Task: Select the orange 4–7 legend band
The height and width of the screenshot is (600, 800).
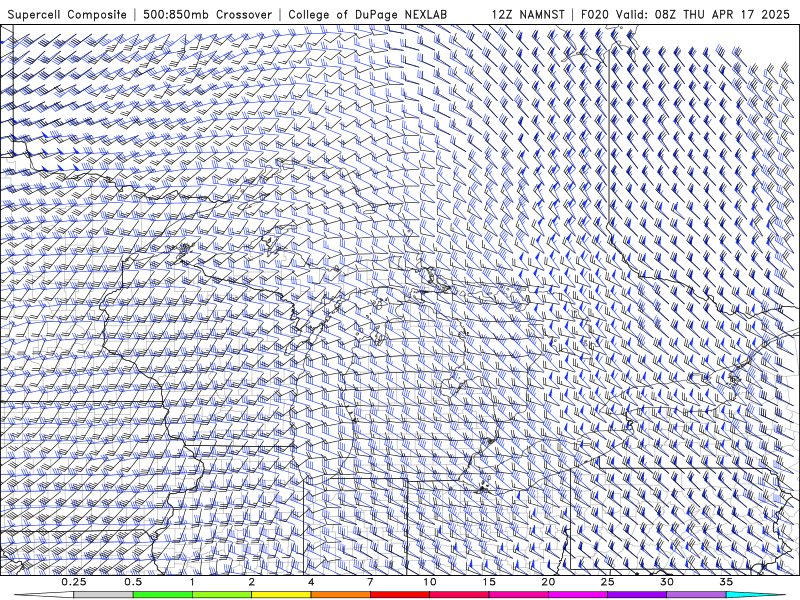Action: coord(340,595)
